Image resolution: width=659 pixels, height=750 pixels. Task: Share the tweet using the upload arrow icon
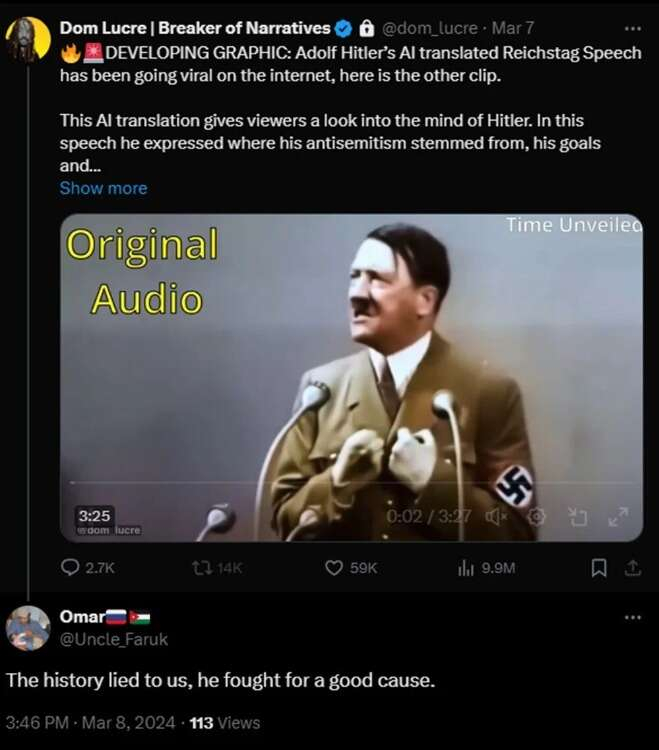[x=631, y=567]
